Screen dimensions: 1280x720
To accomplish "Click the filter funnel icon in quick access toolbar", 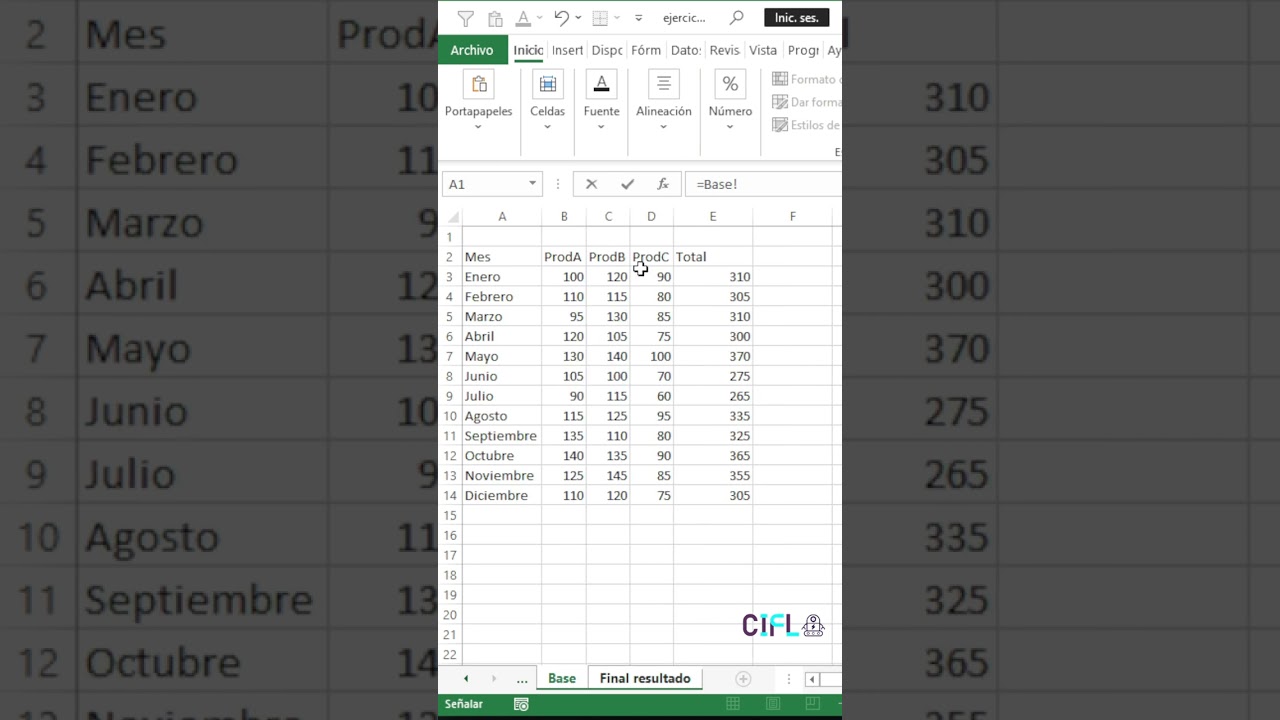I will tap(466, 18).
